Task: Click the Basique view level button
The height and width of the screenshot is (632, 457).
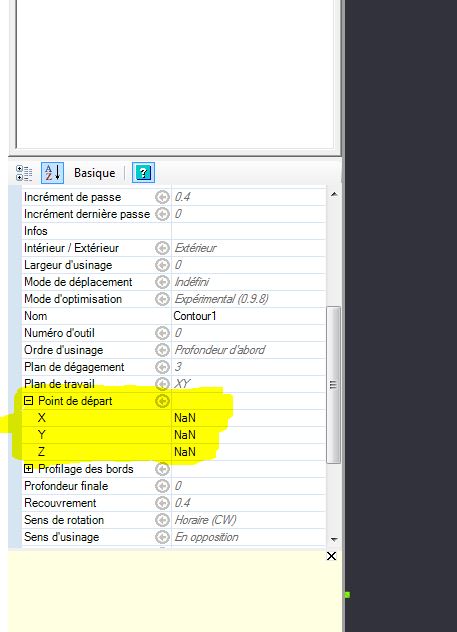Action: point(95,173)
